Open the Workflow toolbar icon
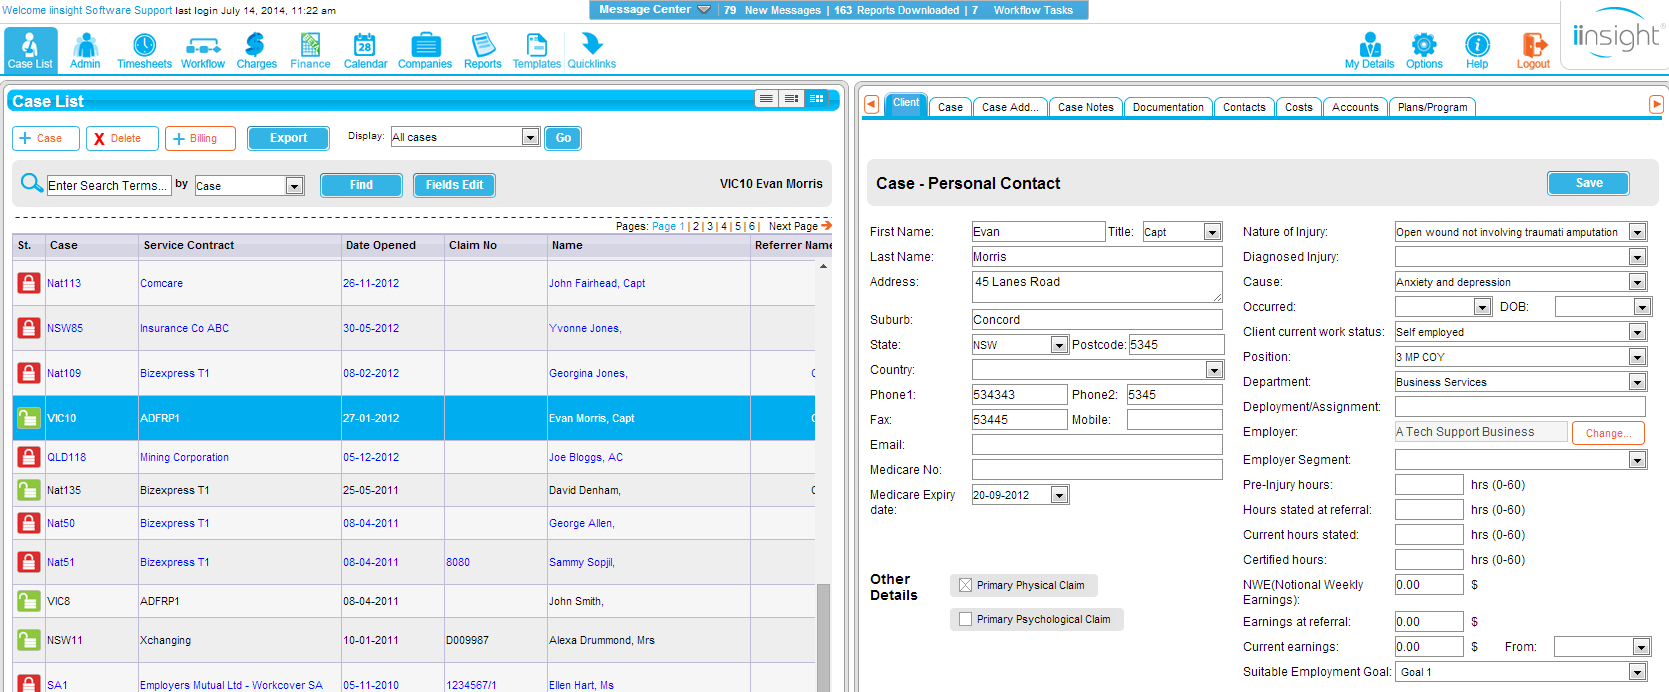The width and height of the screenshot is (1669, 692). (x=202, y=46)
